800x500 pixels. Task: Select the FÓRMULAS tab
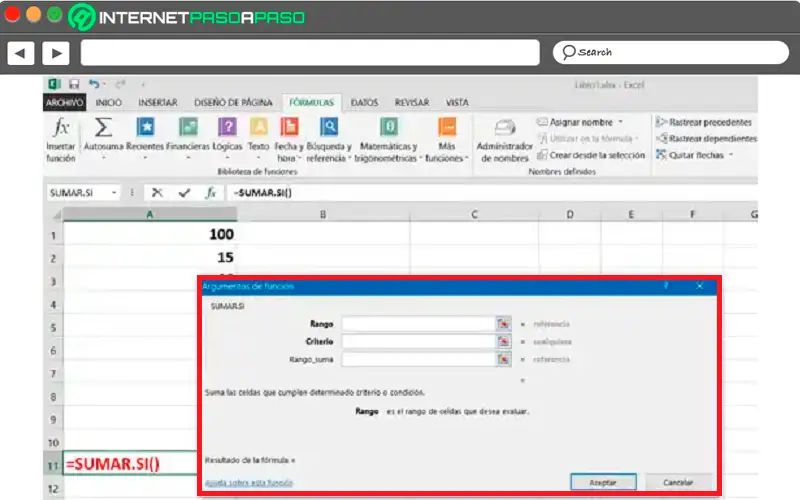(311, 103)
